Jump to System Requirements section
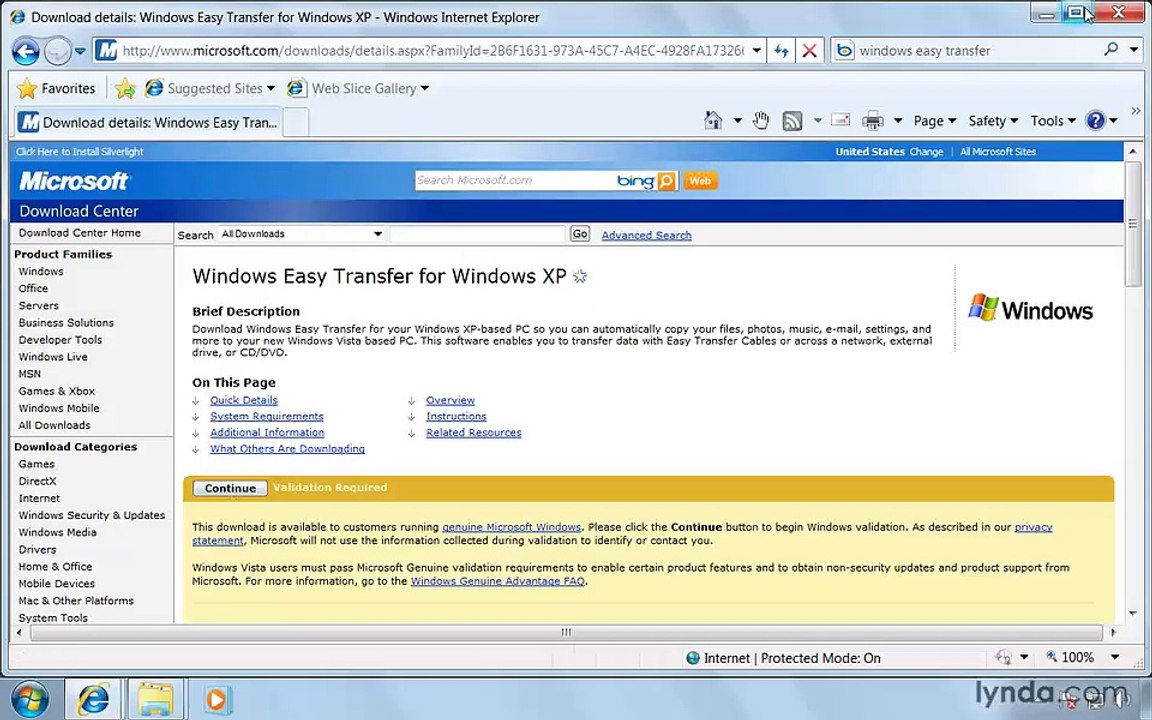Viewport: 1152px width, 720px height. [267, 417]
